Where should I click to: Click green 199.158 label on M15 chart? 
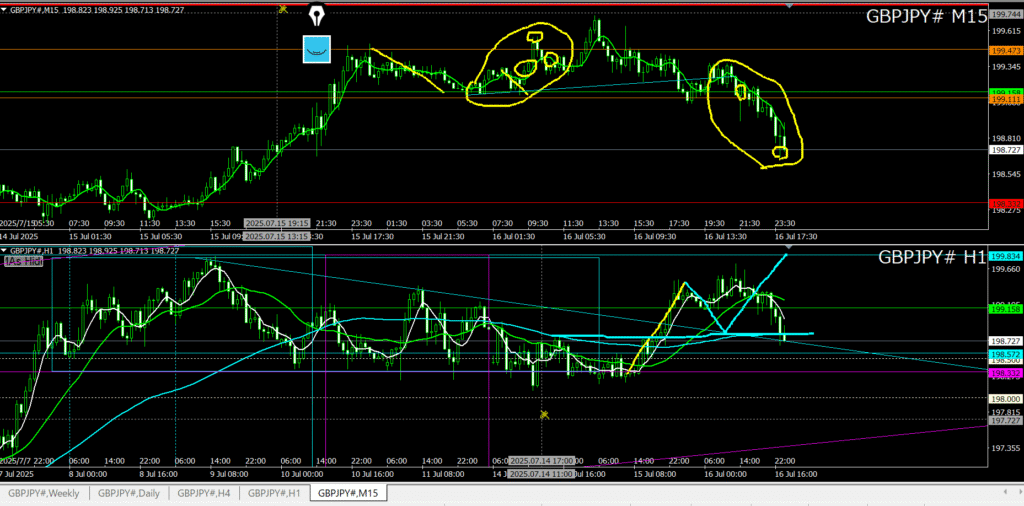point(1006,92)
